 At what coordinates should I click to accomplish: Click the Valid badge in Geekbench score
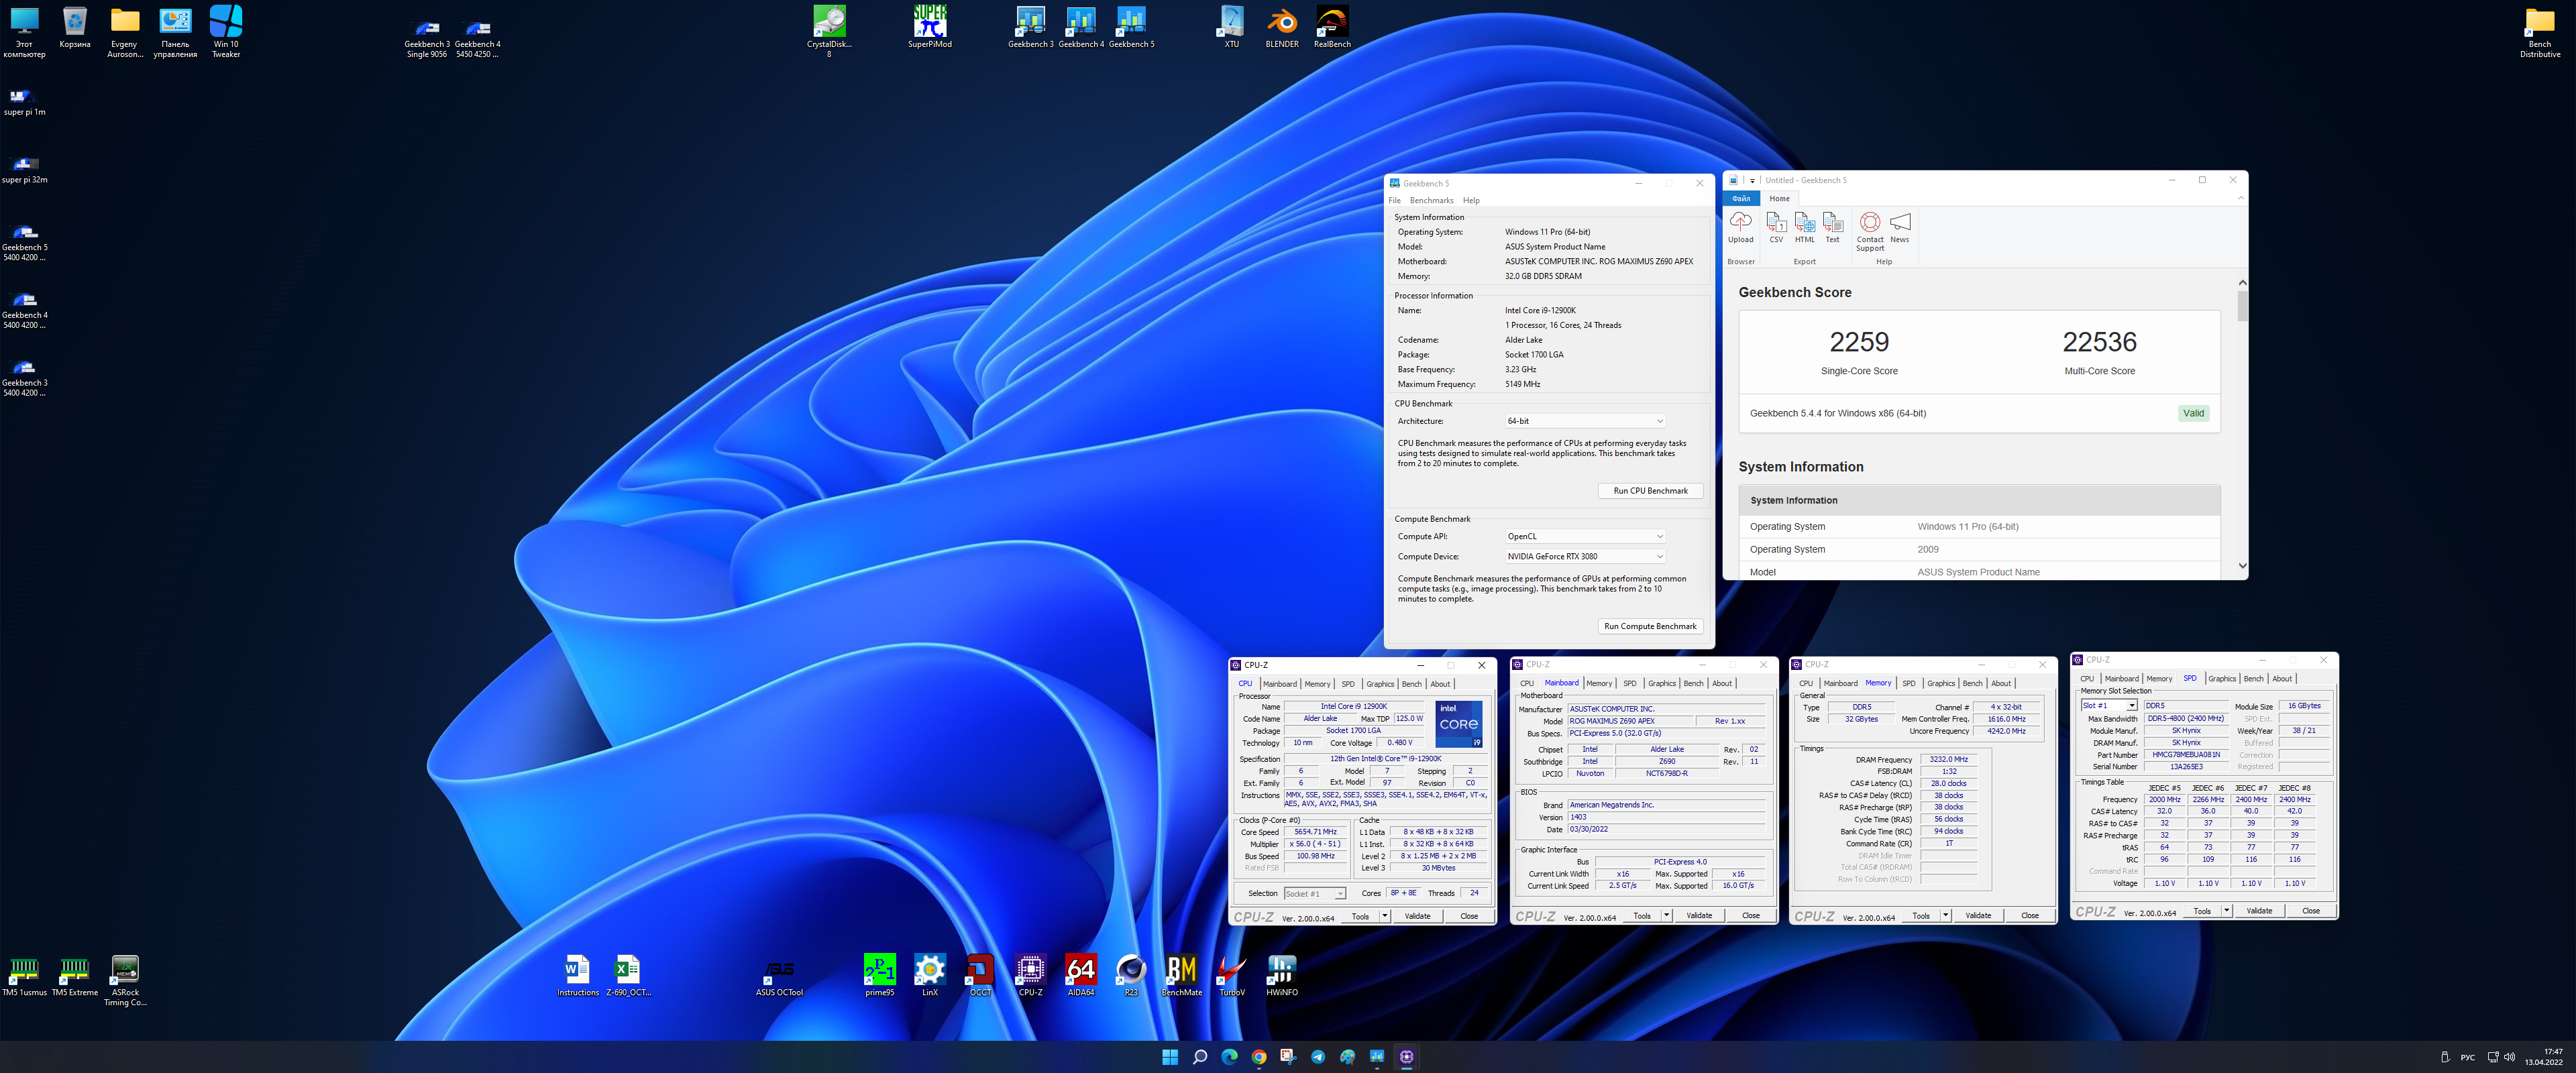tap(2193, 413)
